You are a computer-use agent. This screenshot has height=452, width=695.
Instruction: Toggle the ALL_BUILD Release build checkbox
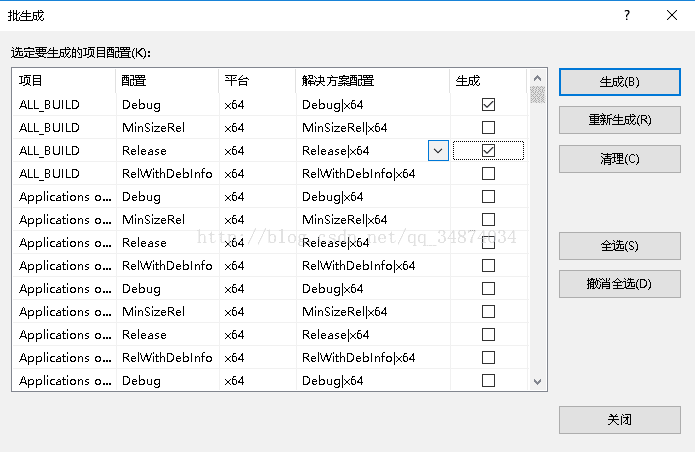point(488,151)
